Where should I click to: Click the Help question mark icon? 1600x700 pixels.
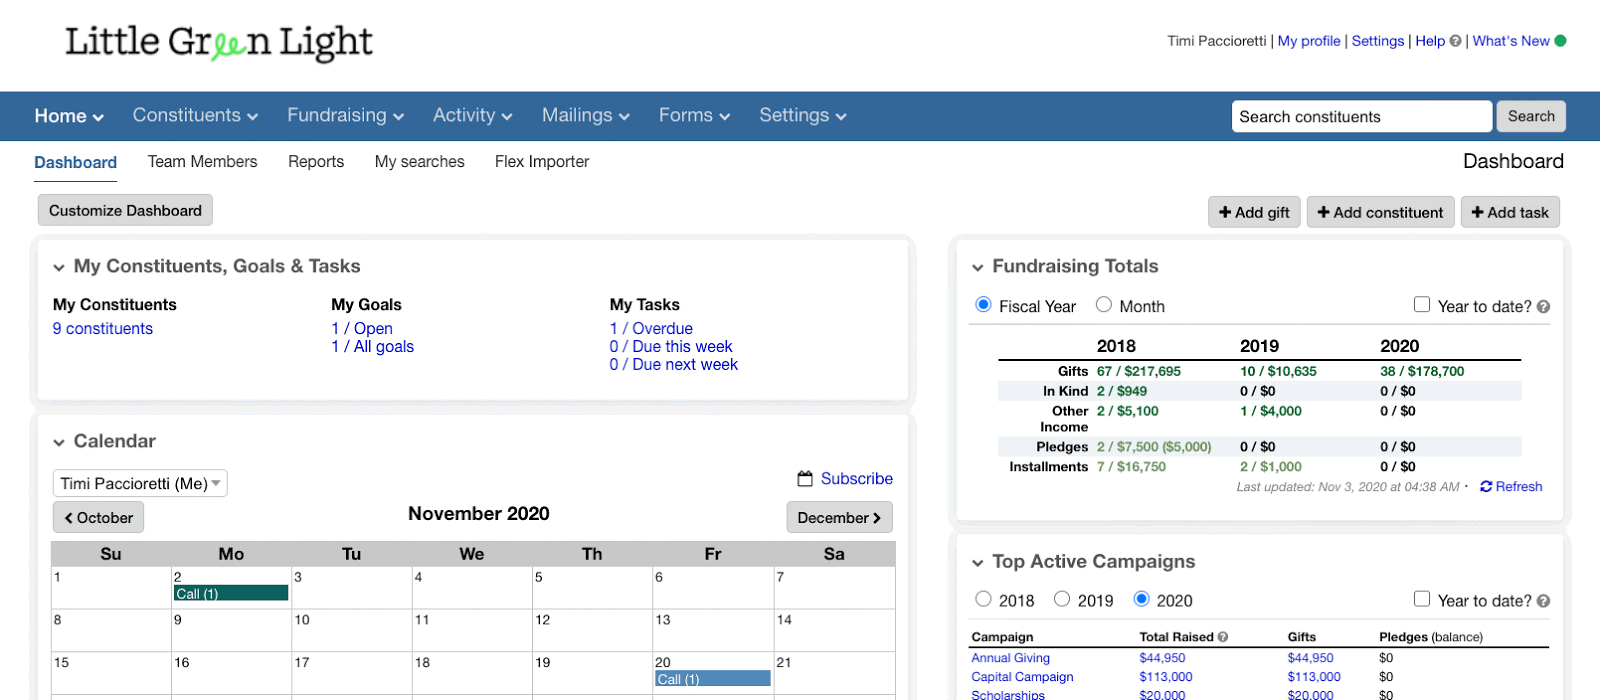point(1455,41)
